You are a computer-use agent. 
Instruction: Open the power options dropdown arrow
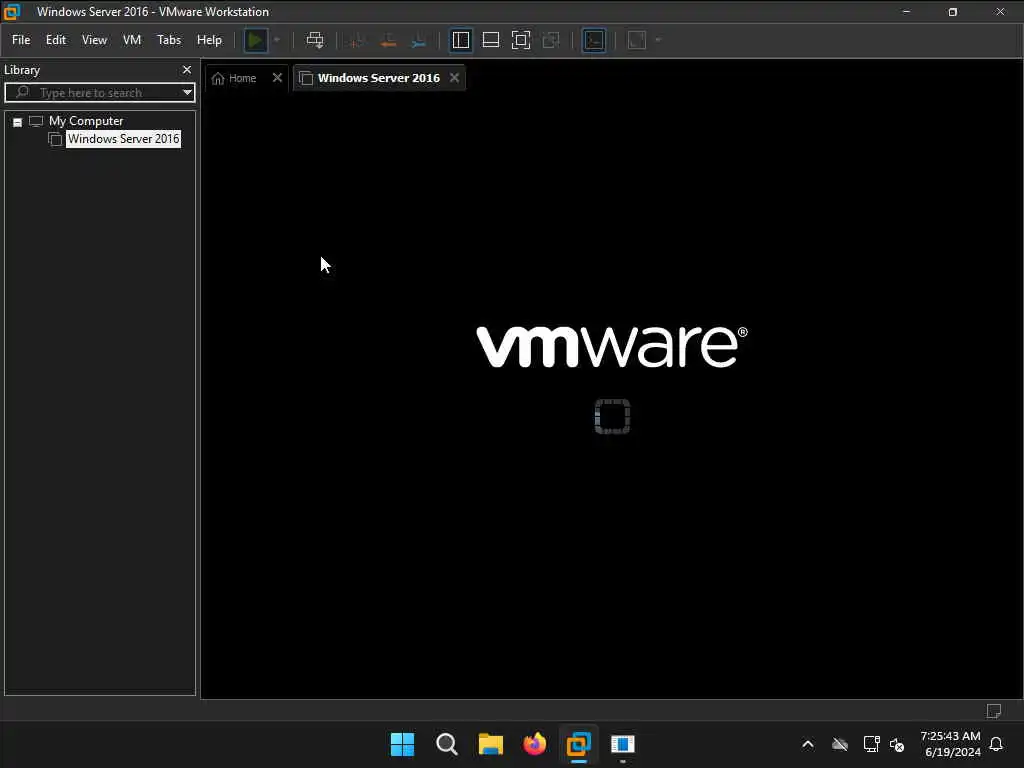[277, 40]
